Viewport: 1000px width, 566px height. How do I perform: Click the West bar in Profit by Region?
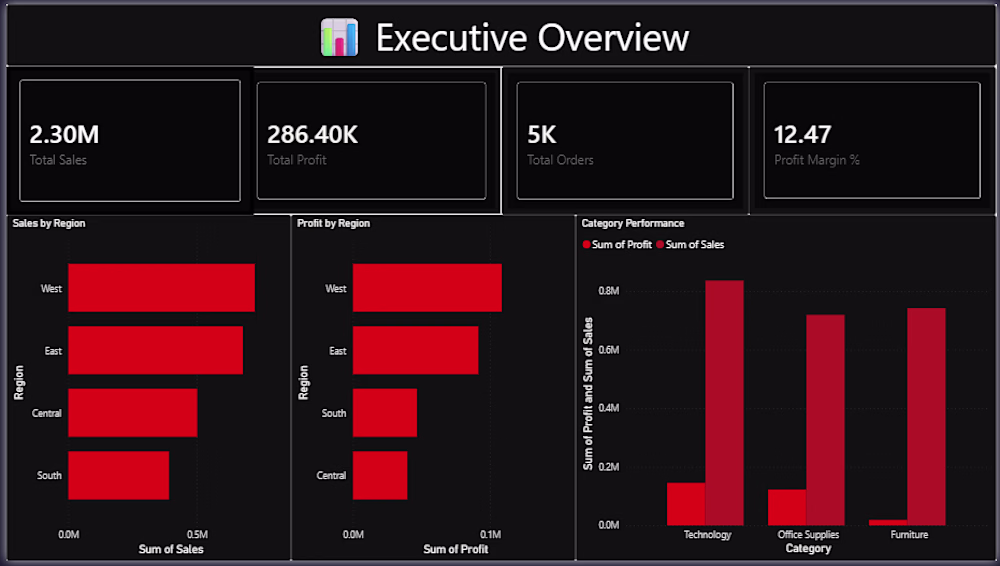pos(427,288)
